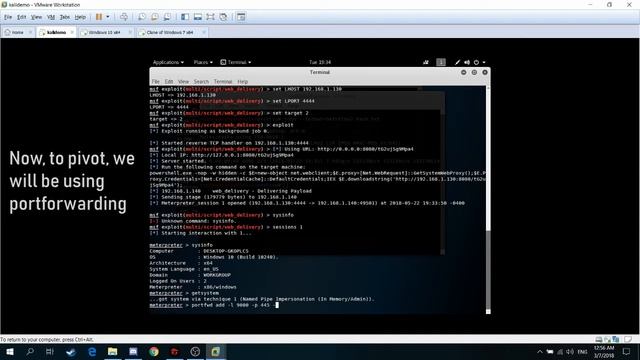Click the portfwd command line in terminal
This screenshot has height=360, width=640.
[x=214, y=305]
